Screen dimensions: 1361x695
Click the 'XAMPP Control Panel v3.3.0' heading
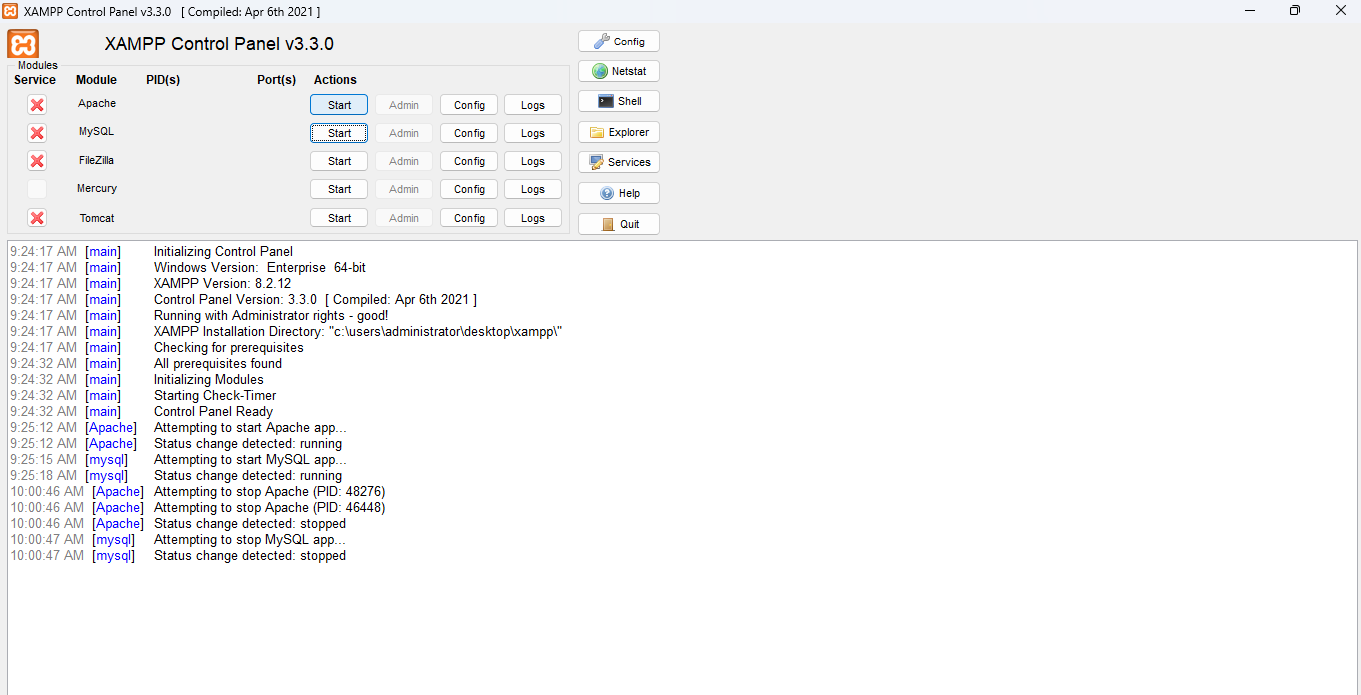pos(219,44)
